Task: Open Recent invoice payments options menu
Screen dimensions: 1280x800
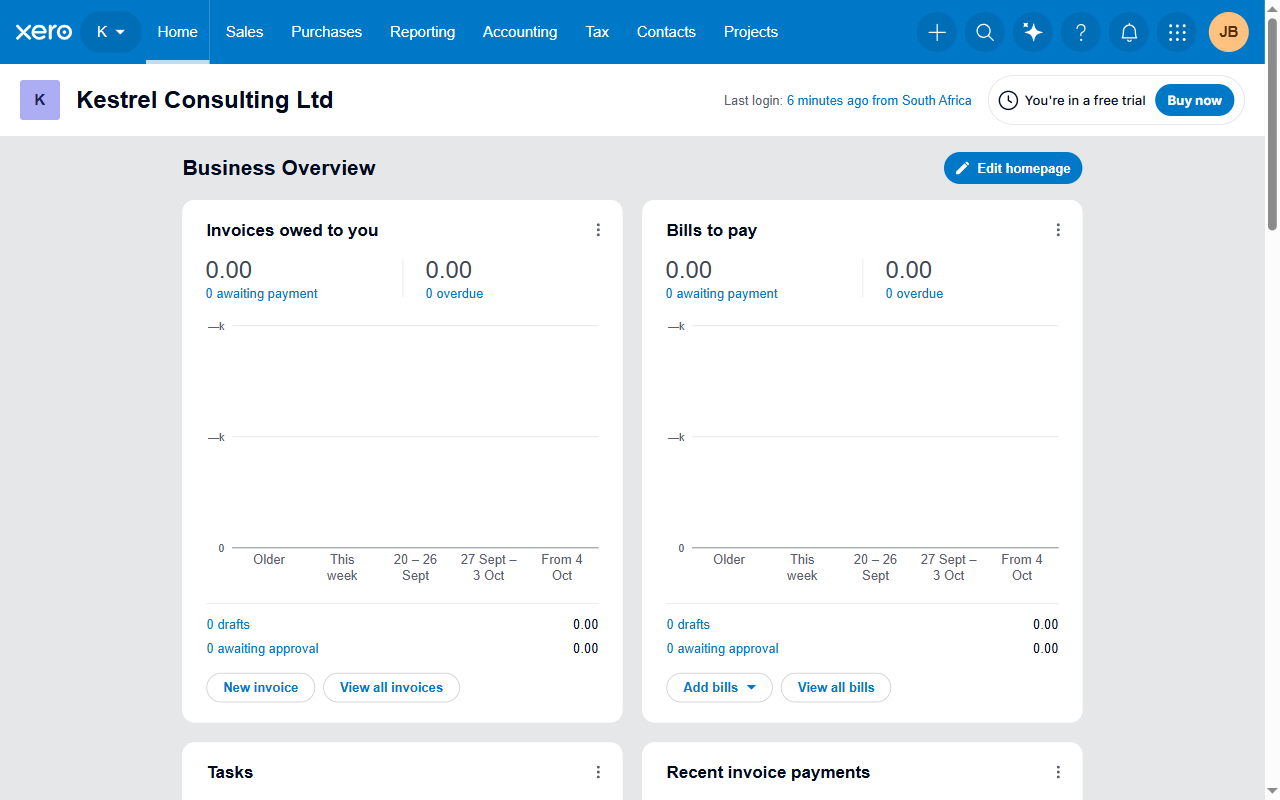Action: 1058,772
